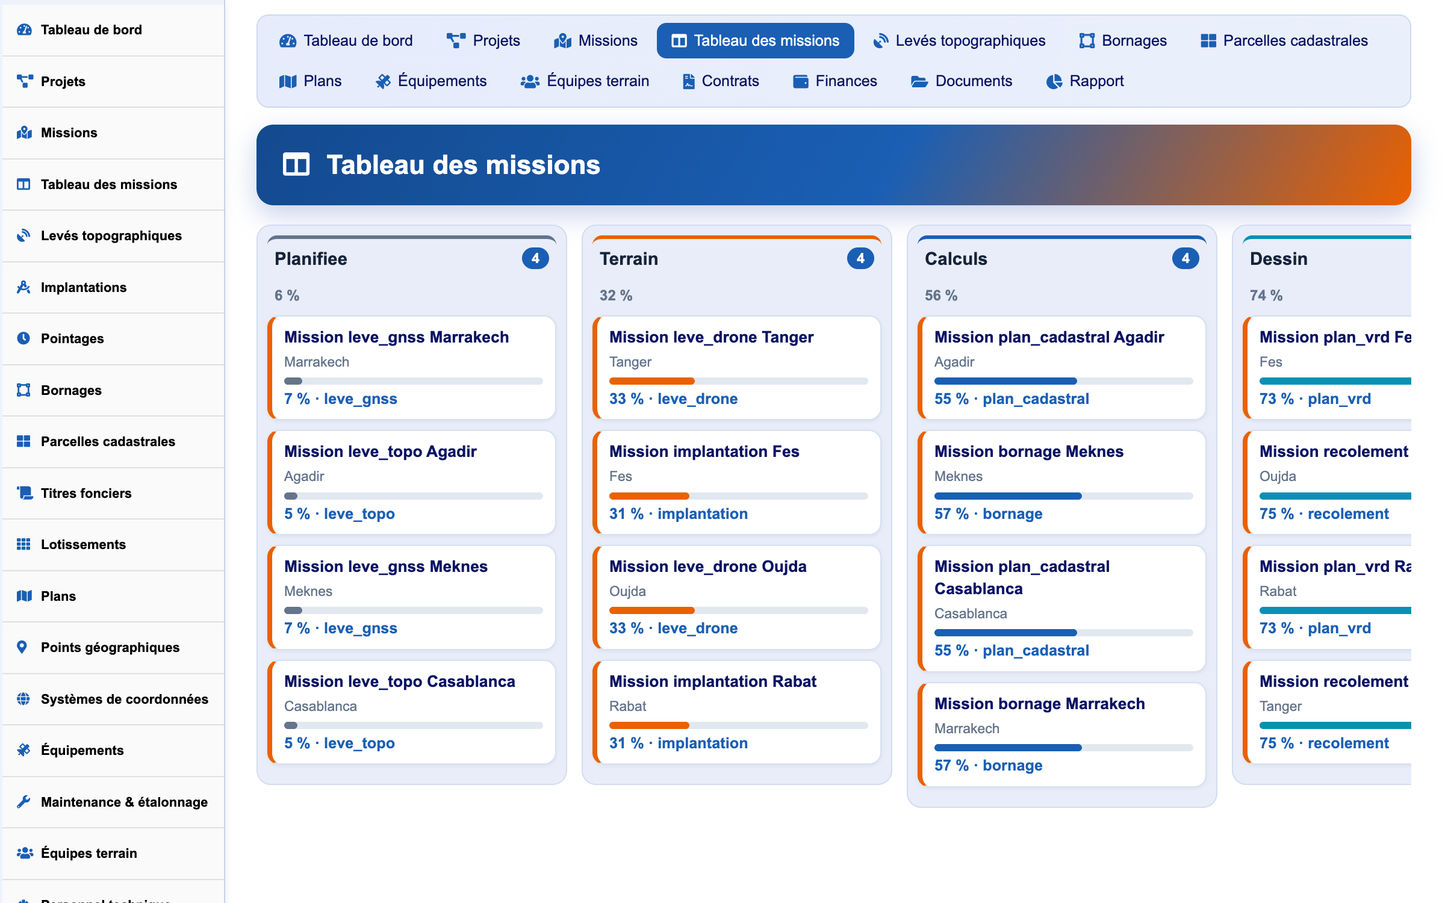Navigate to Lotissements in the sidebar
1445x903 pixels.
click(x=113, y=545)
